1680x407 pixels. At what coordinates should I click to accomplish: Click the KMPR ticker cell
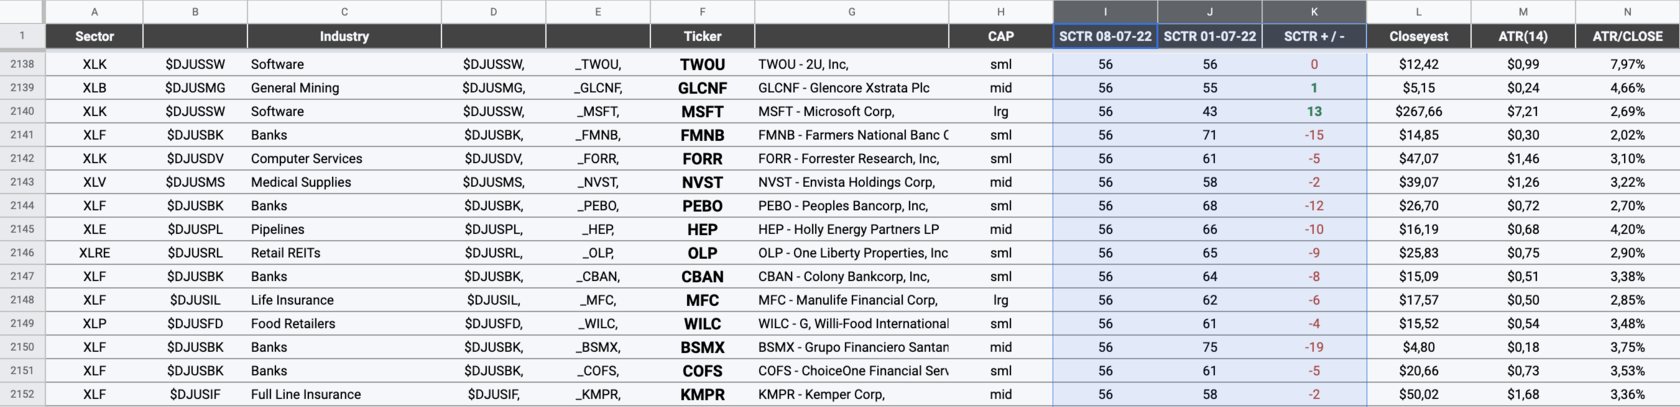click(x=702, y=394)
